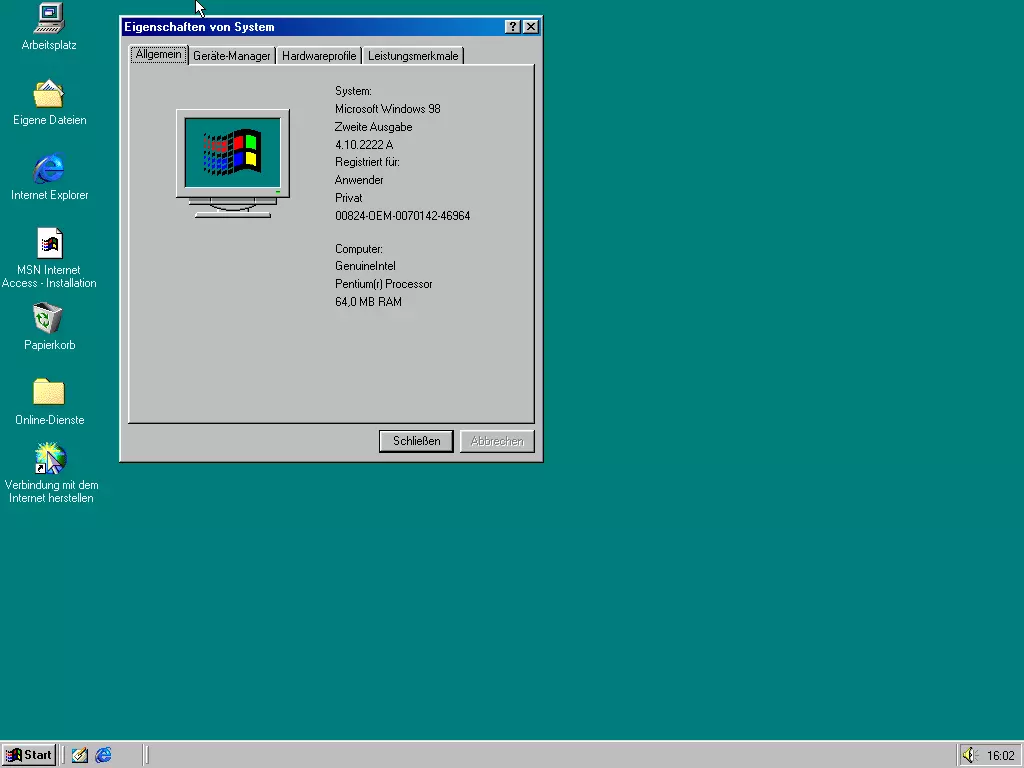
Task: Open the Hardwareprofile tab
Action: 319,56
